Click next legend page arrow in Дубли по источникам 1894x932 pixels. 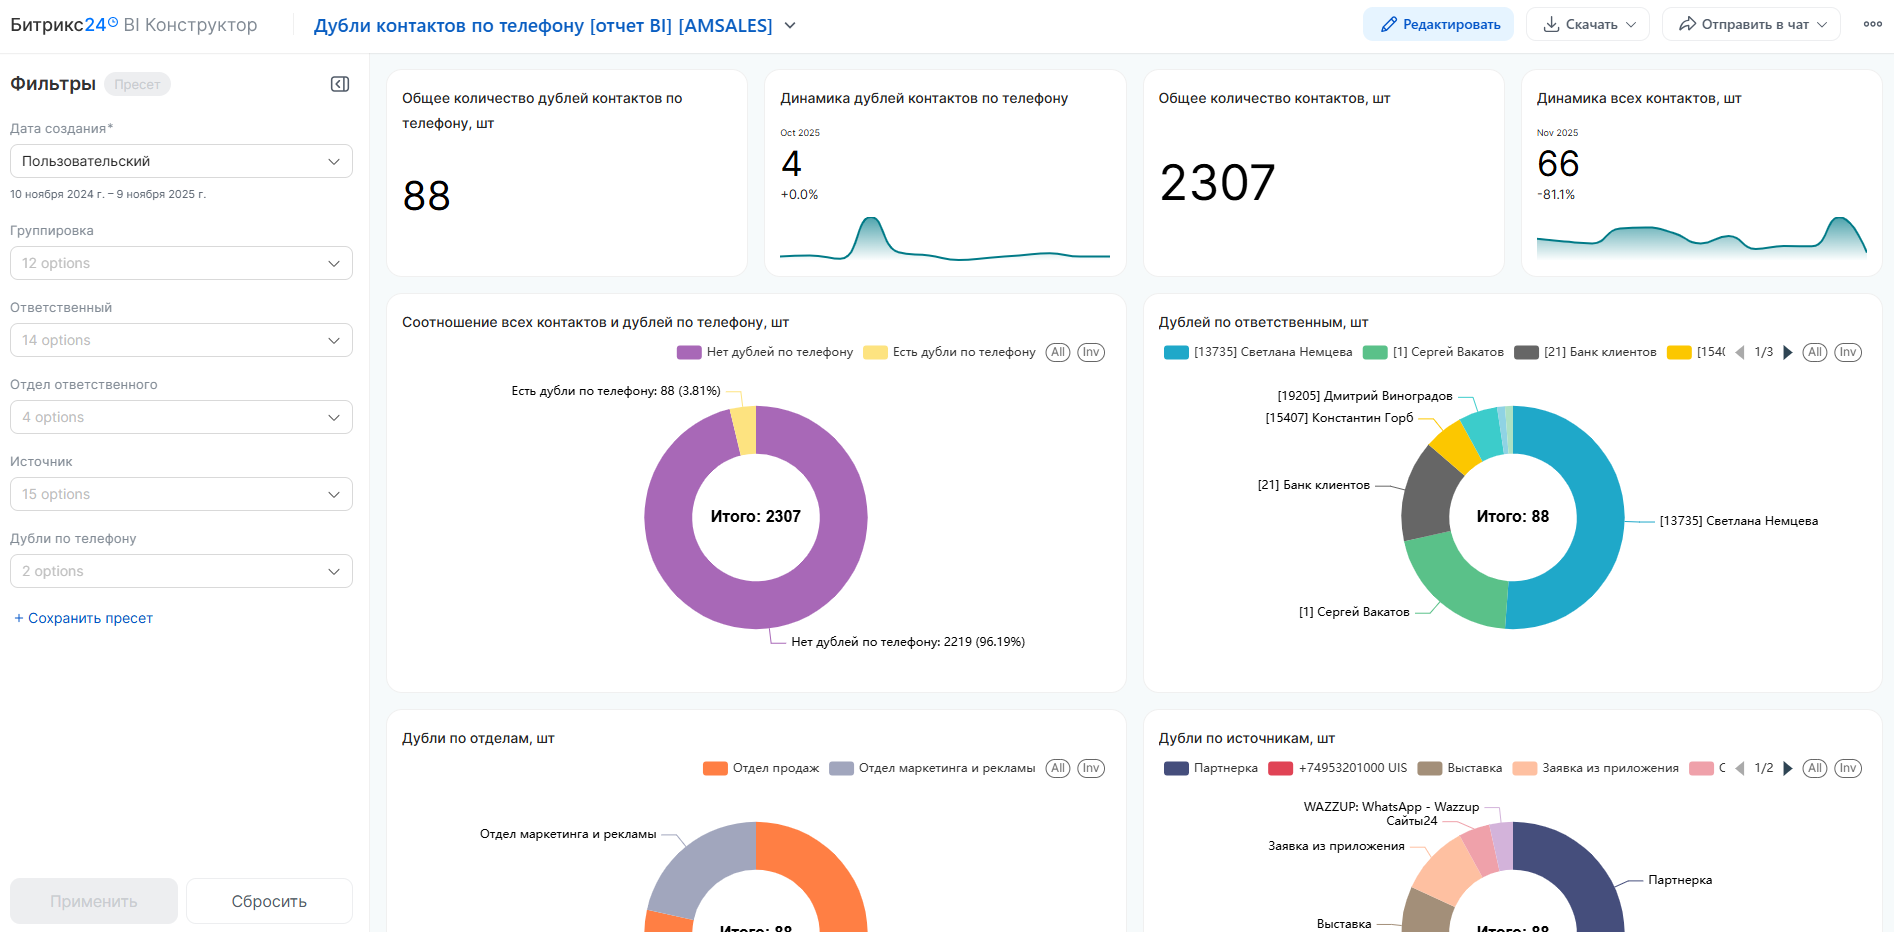[x=1788, y=768]
